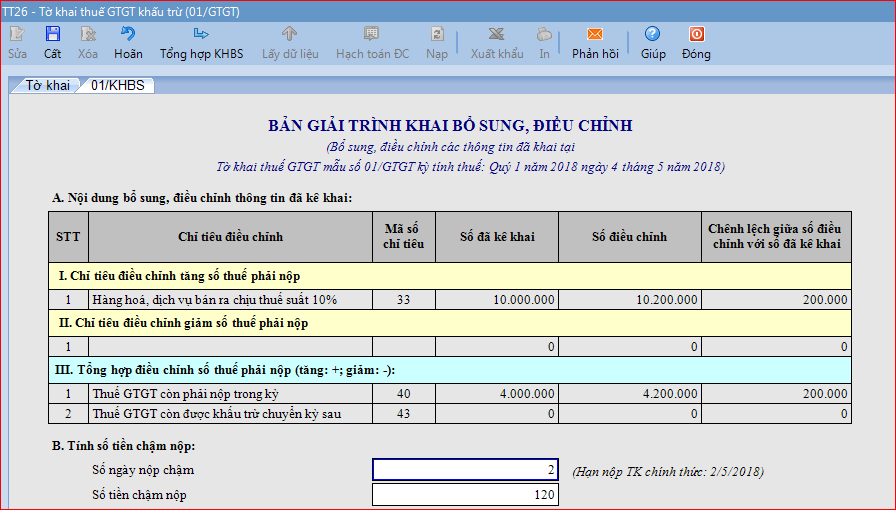Click 'Thuế GTGT còn phải nộp trong kỳ'
Image resolution: width=896 pixels, height=510 pixels.
click(x=230, y=394)
